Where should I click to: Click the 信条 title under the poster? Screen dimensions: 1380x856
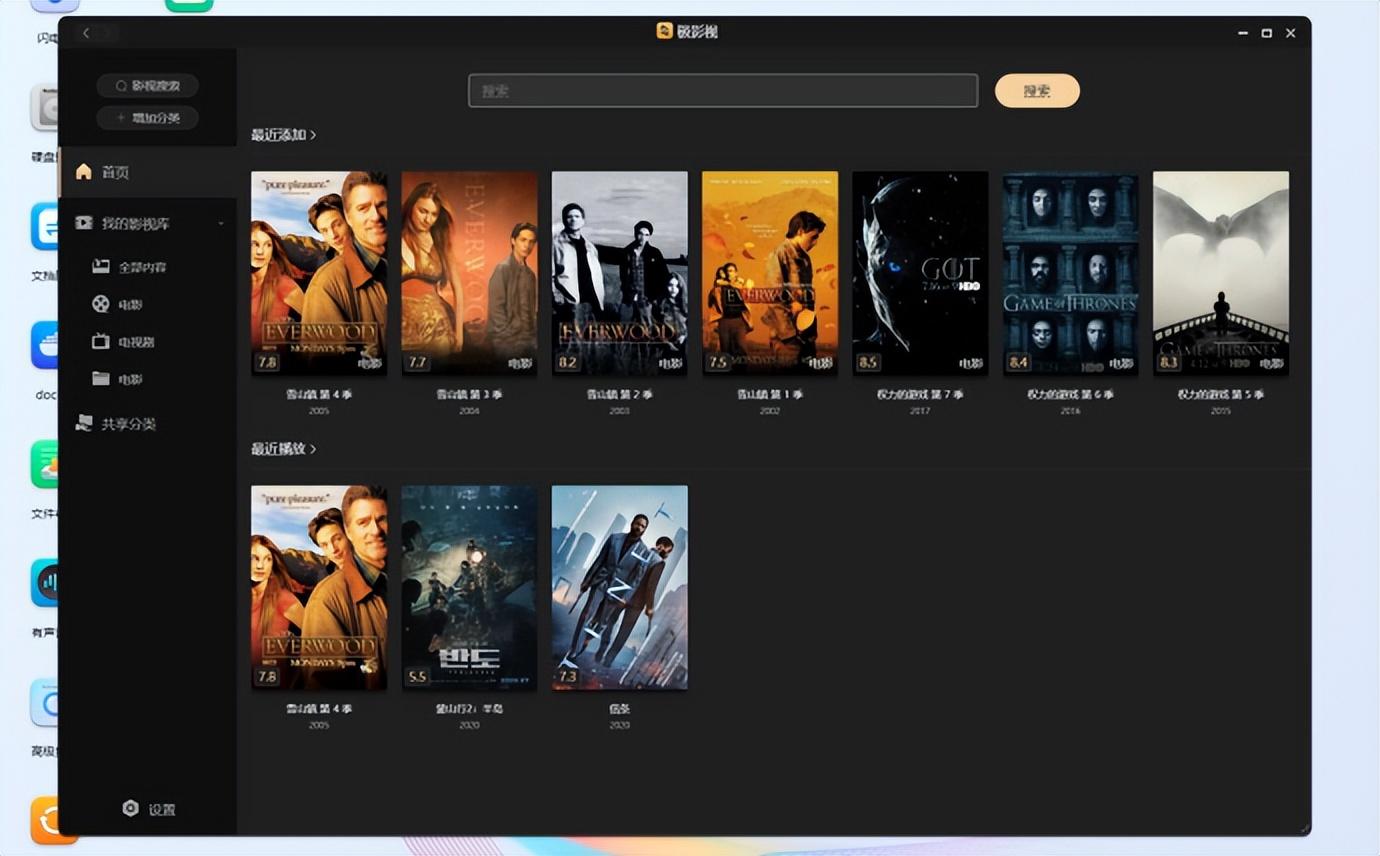point(620,709)
